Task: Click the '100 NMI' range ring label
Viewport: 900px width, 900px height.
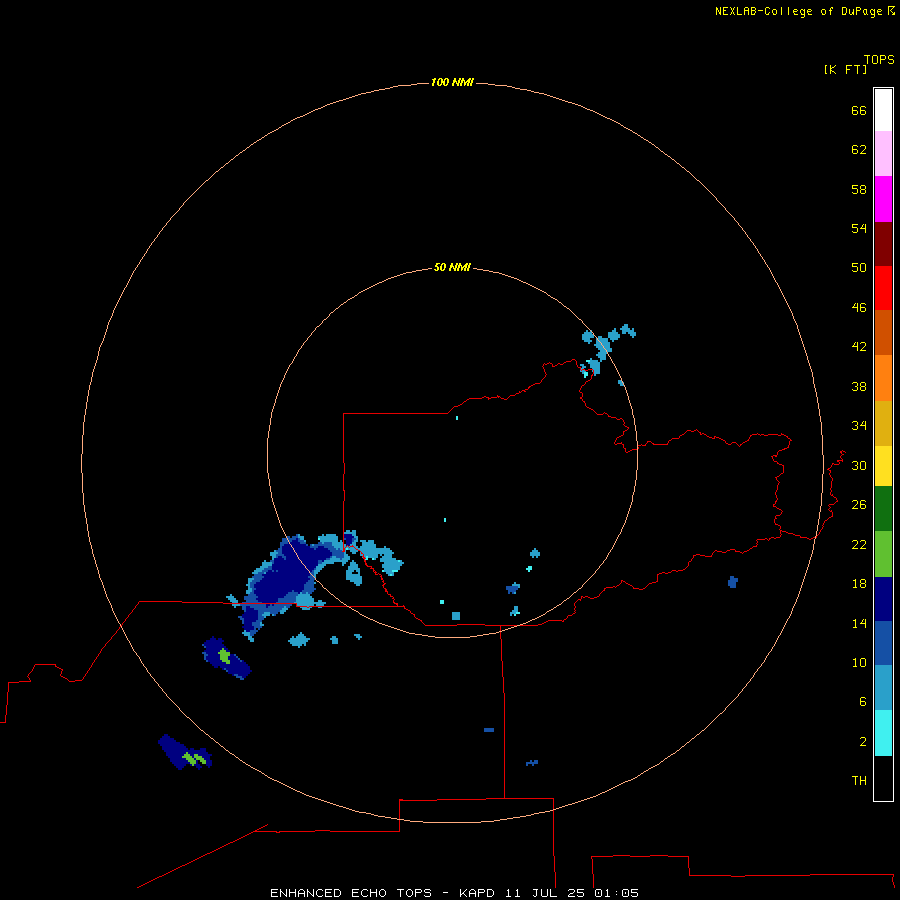Action: point(452,82)
